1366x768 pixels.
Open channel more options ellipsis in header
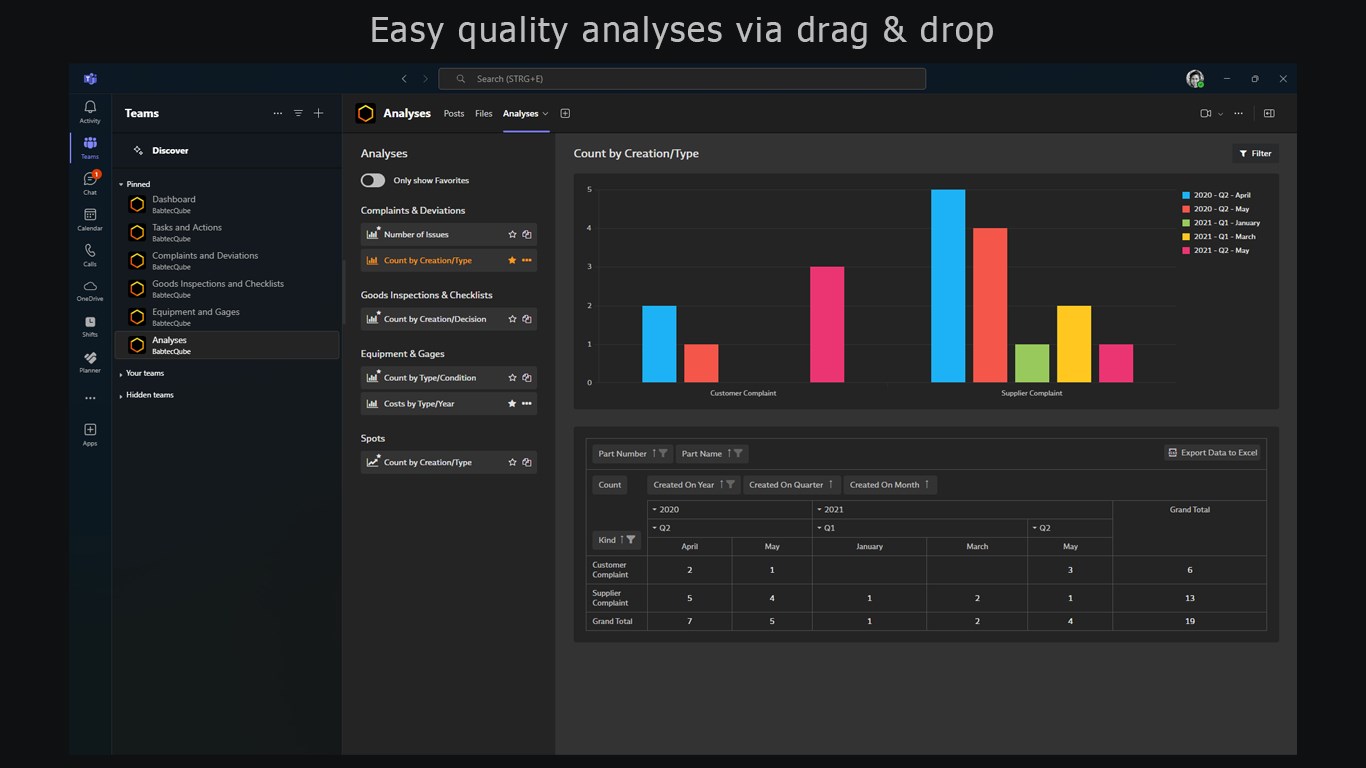click(1239, 114)
